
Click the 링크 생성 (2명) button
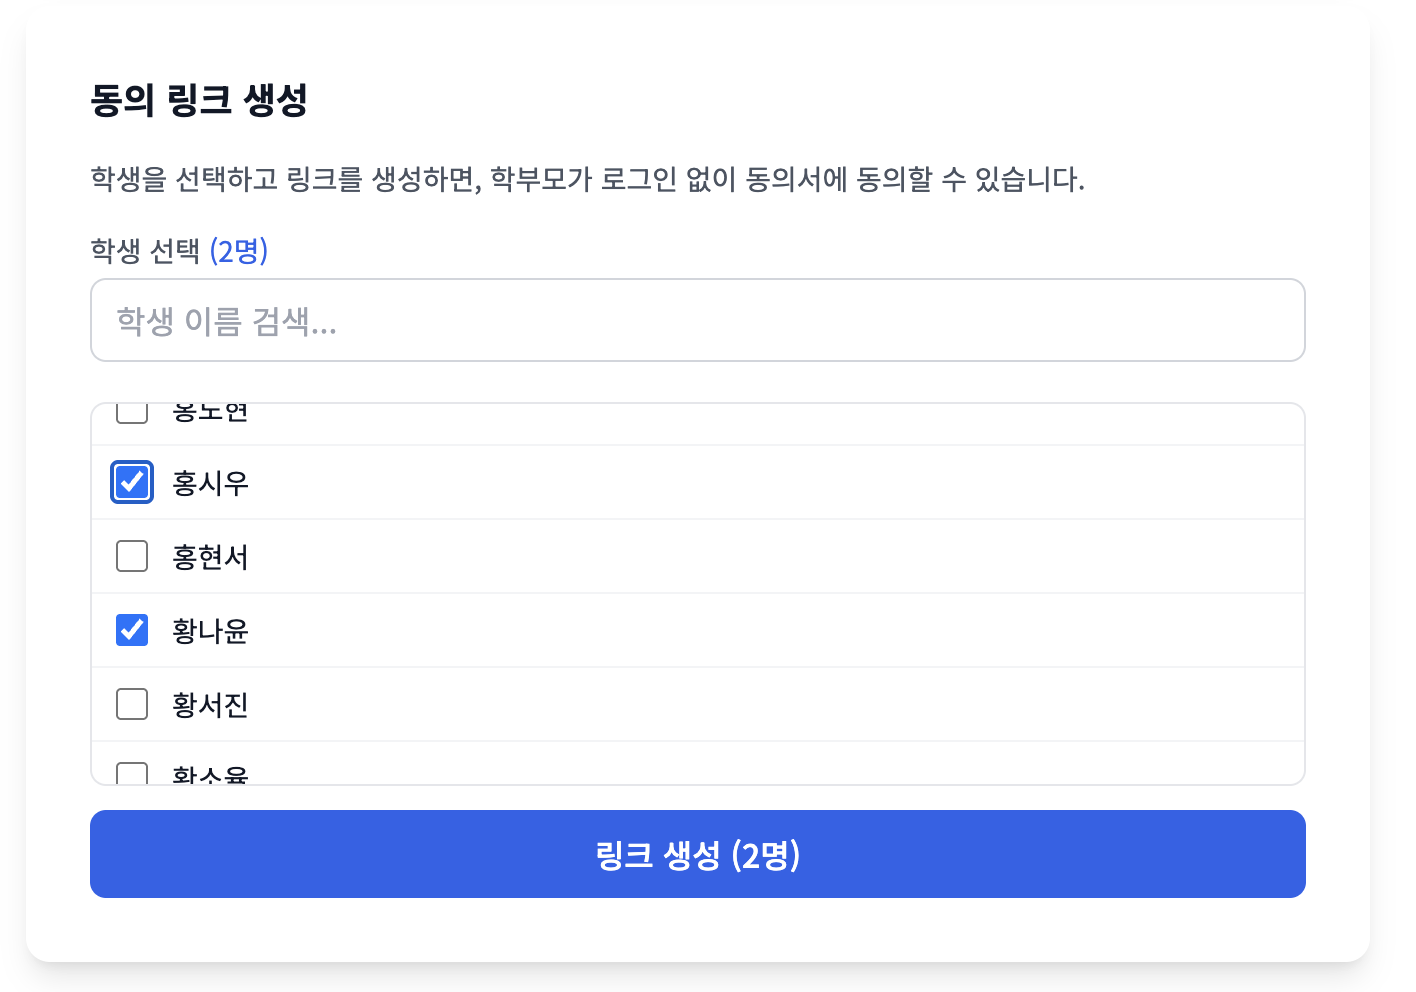point(697,854)
